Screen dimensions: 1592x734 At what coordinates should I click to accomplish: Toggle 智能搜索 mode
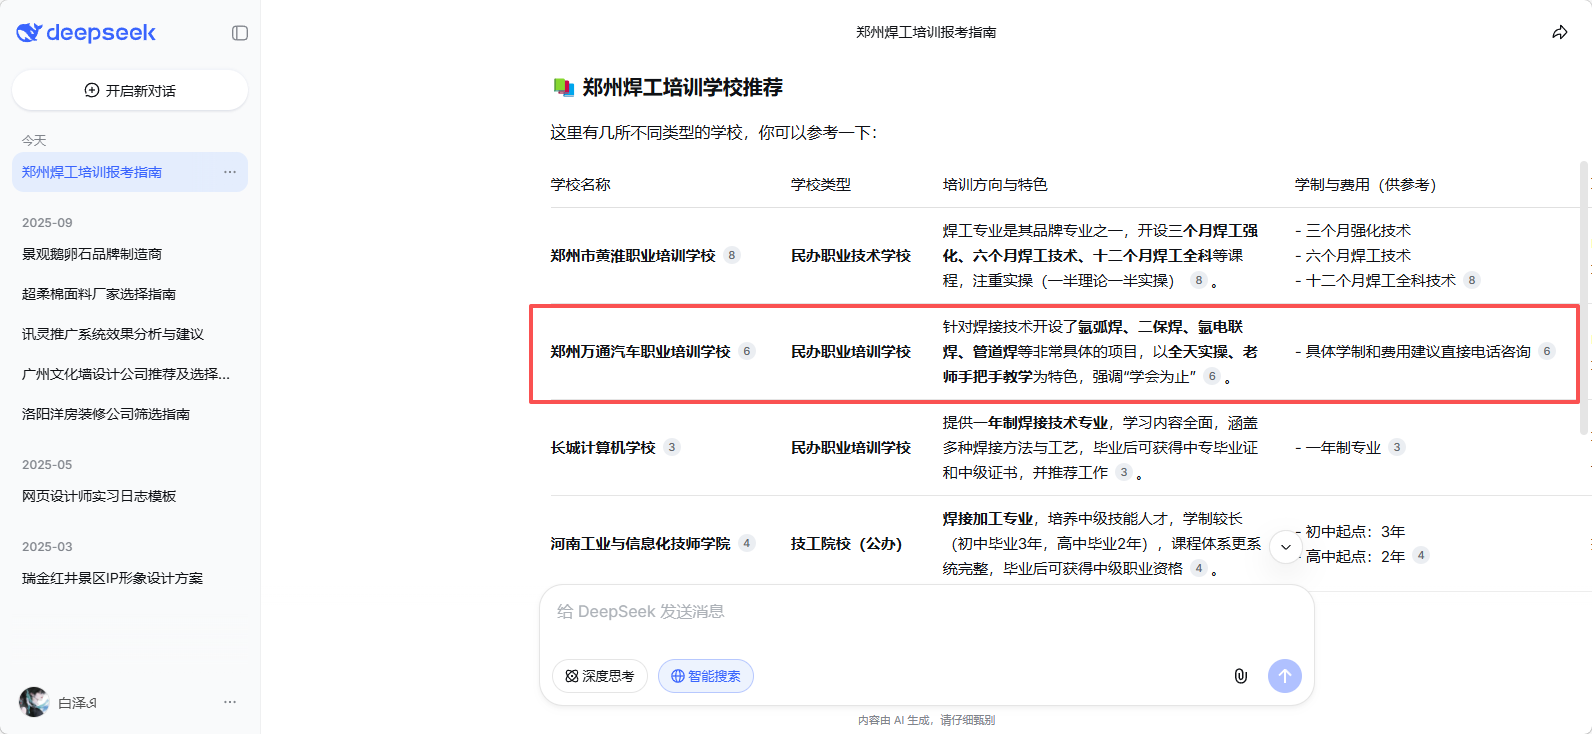click(706, 676)
